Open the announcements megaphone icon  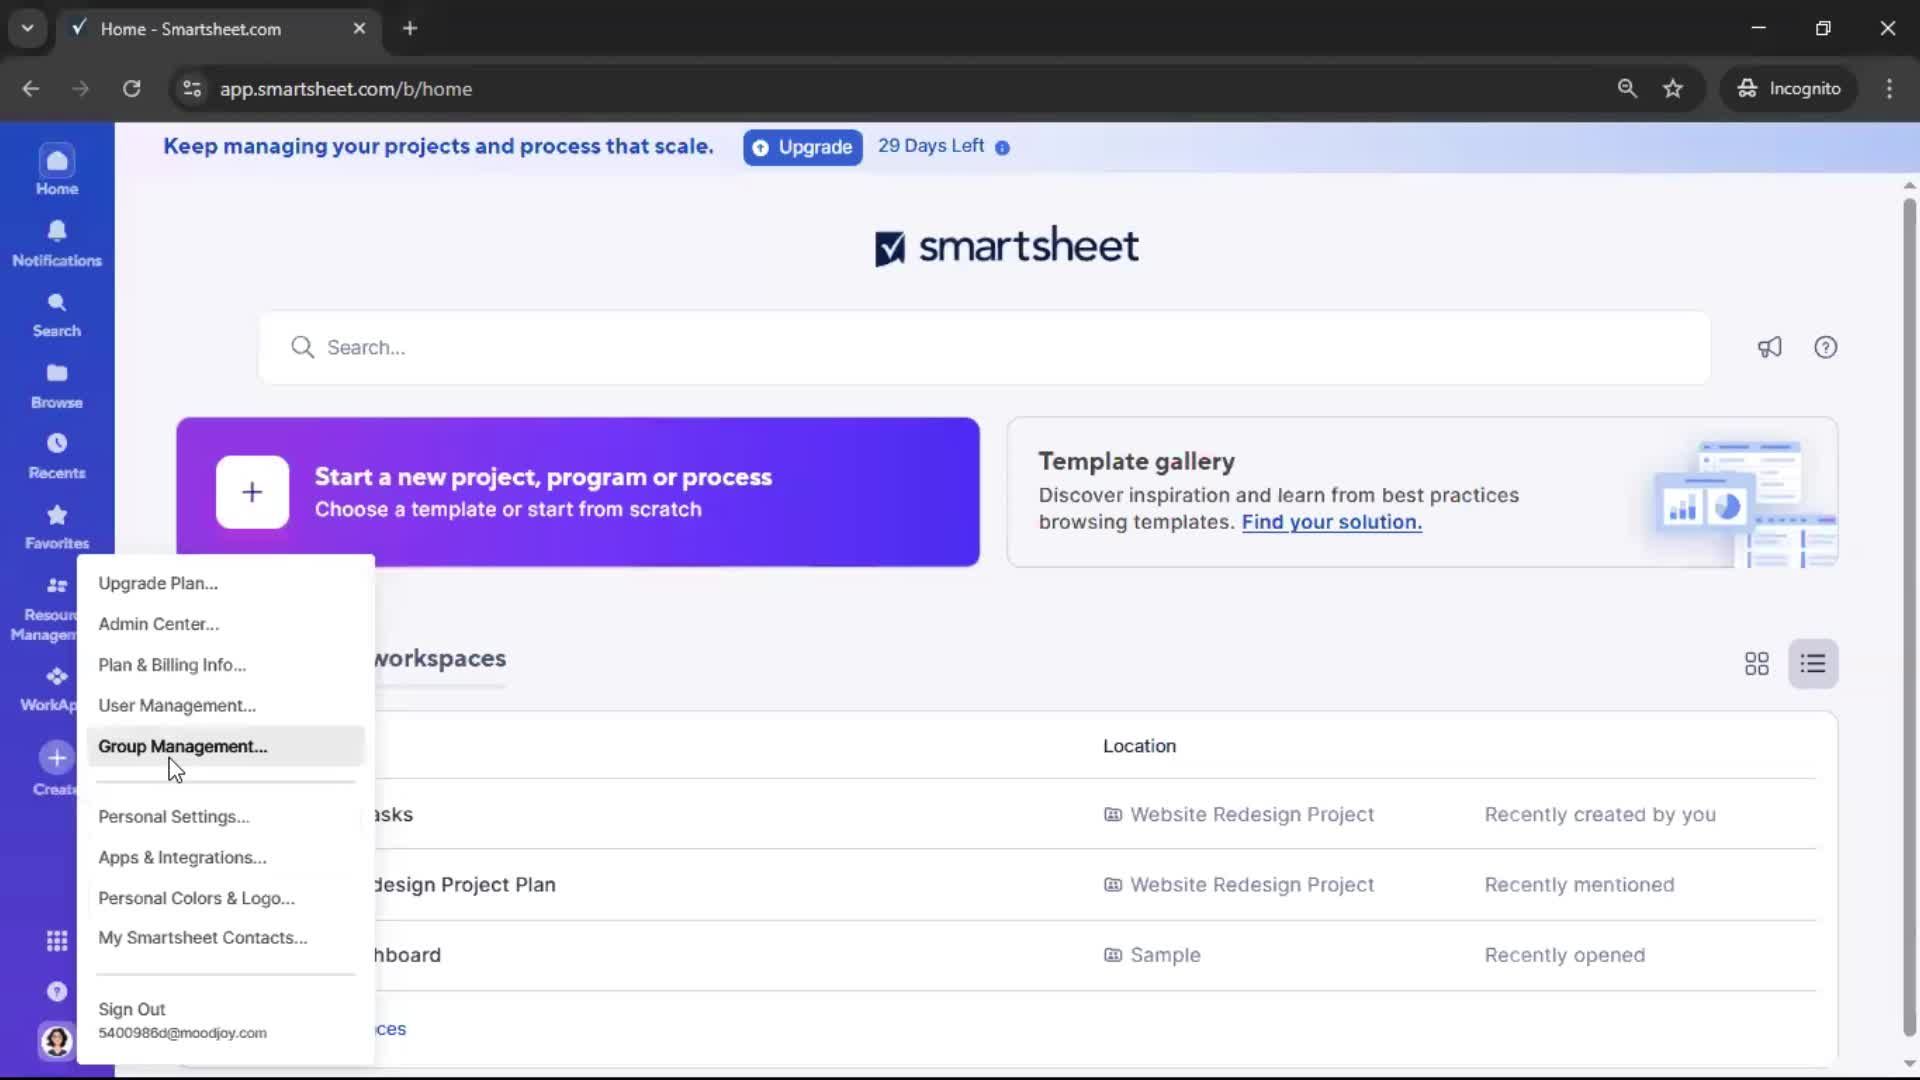1769,347
